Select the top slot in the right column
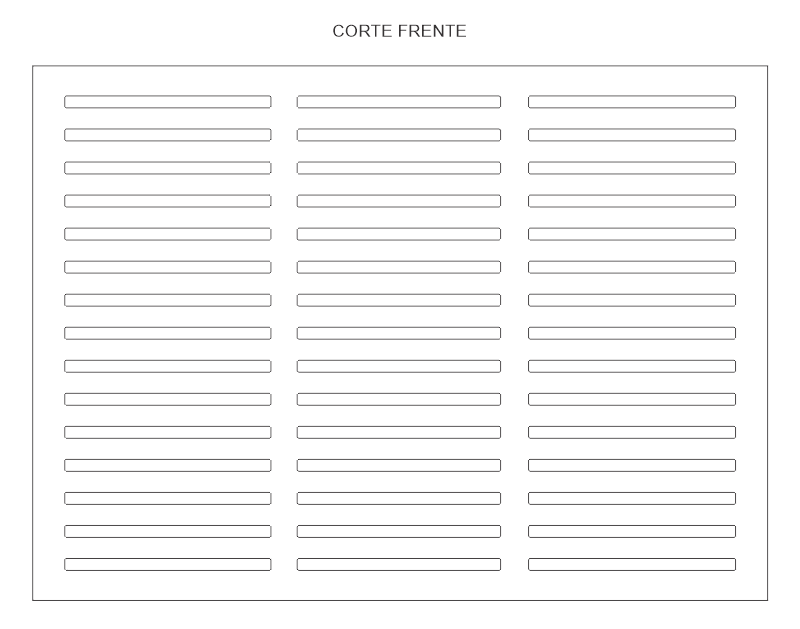Image resolution: width=800 pixels, height=629 pixels. [632, 101]
